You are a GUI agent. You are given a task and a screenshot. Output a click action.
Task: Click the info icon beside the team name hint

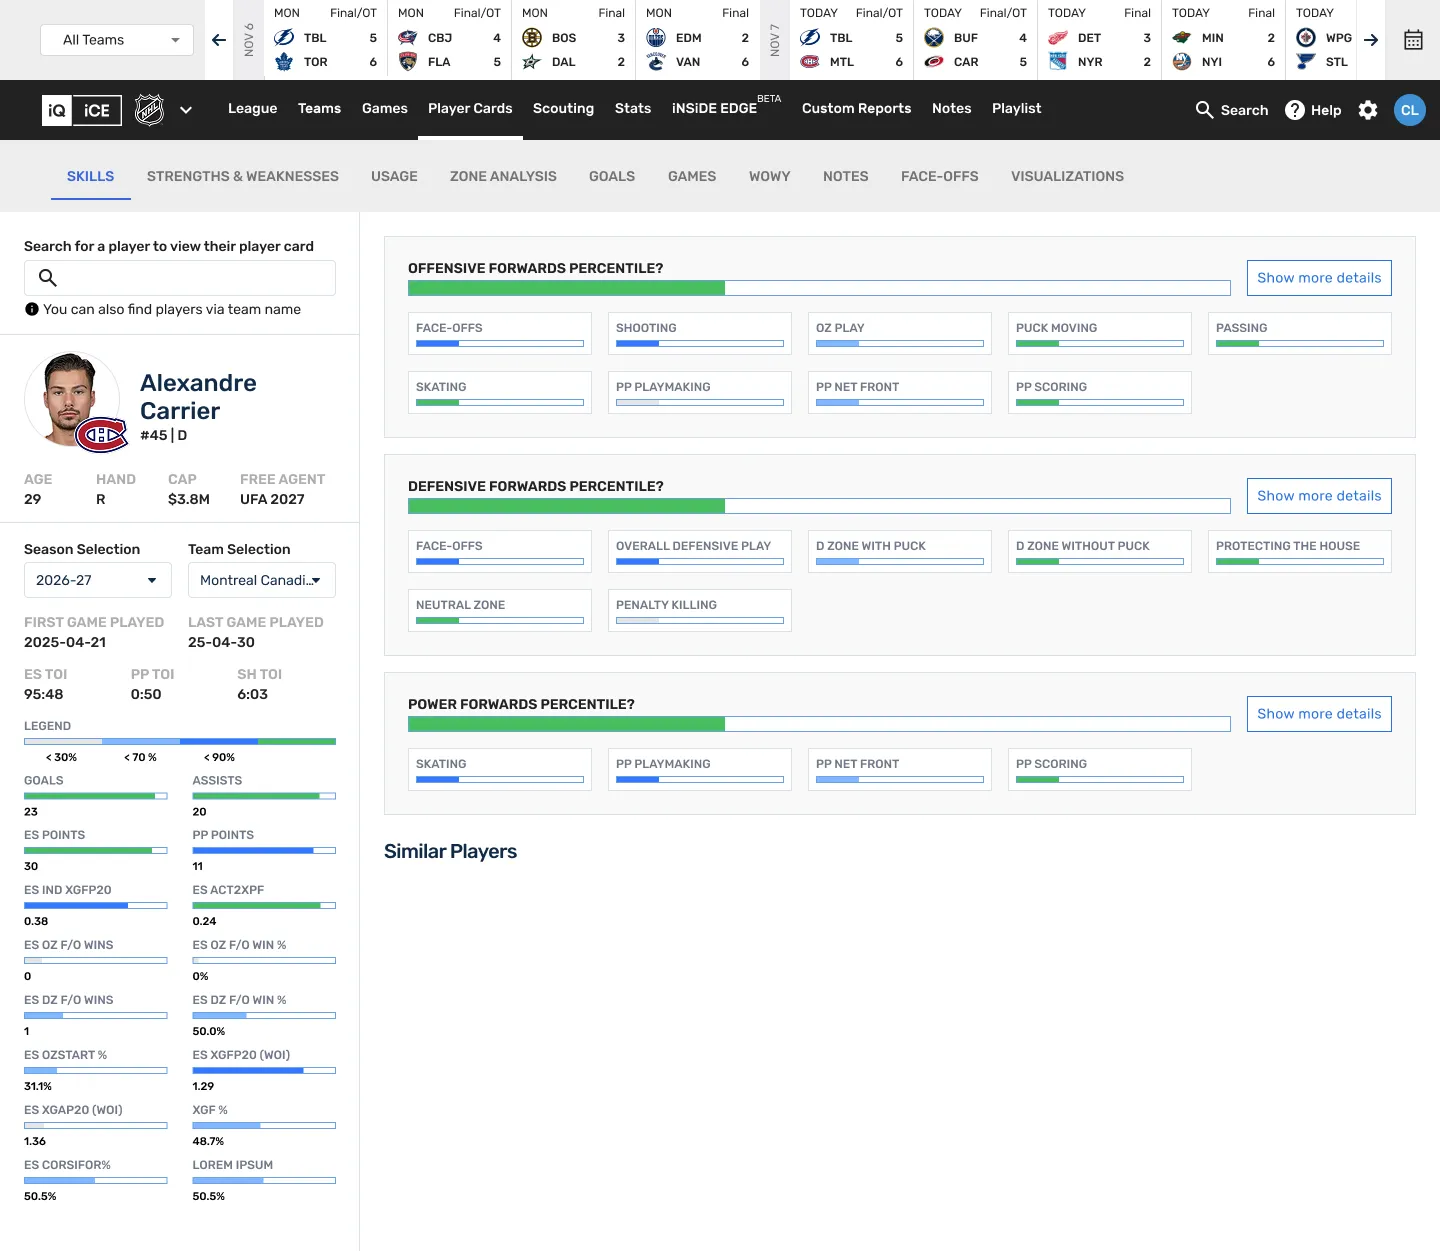[32, 310]
